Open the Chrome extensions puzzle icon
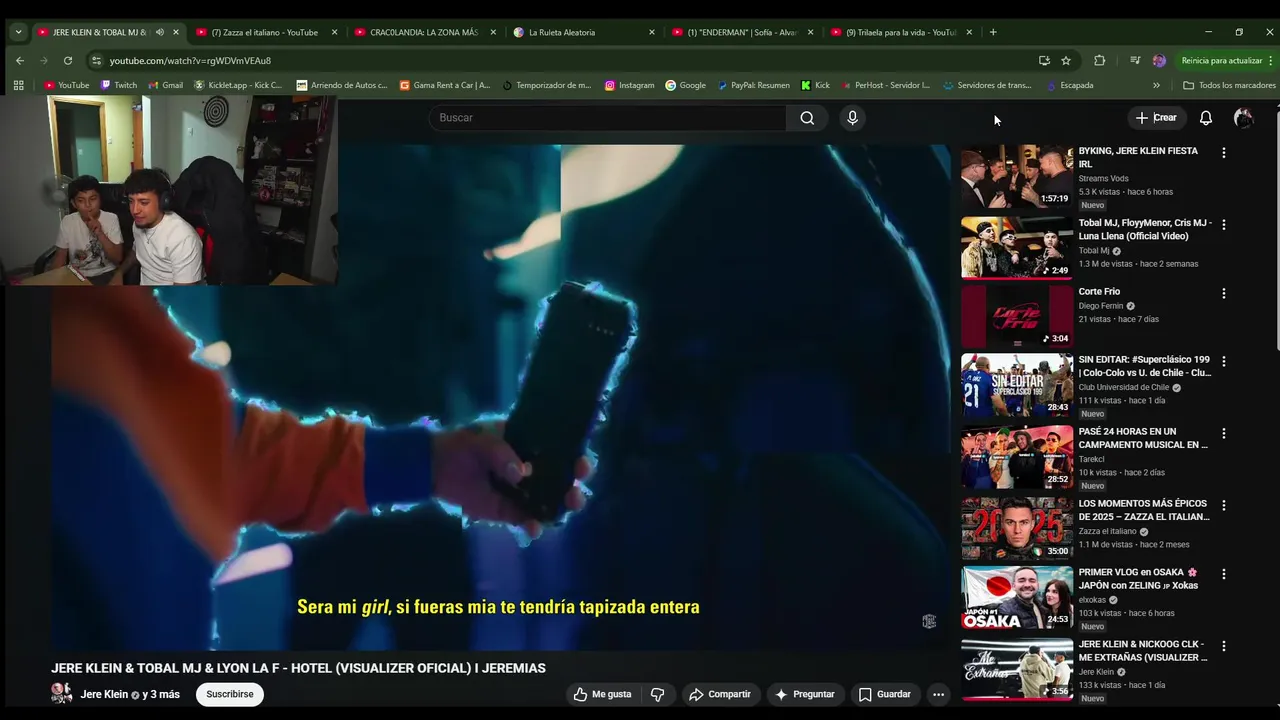Viewport: 1280px width, 720px height. 1100,60
